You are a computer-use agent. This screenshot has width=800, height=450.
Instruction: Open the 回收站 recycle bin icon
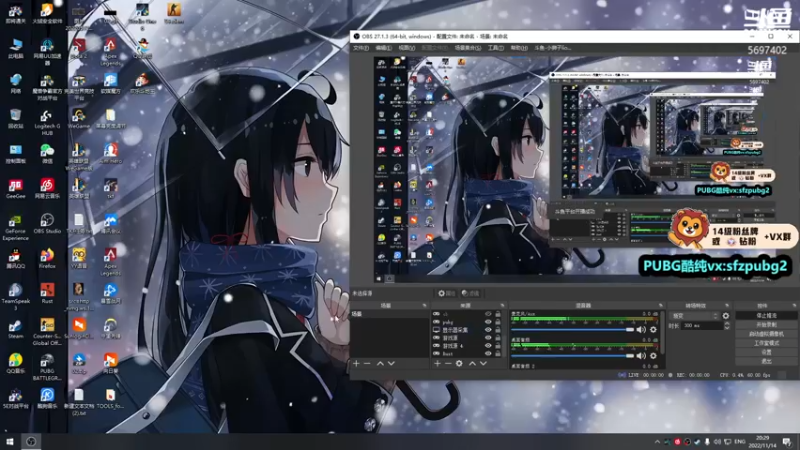click(15, 118)
